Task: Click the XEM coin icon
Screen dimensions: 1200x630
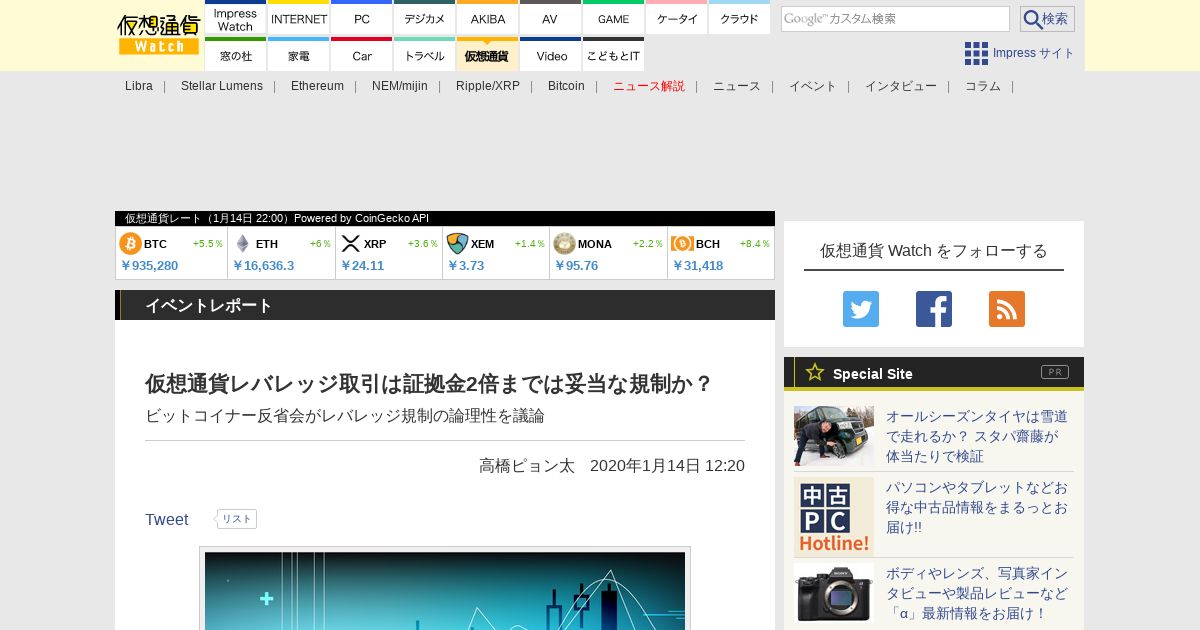Action: (x=457, y=243)
